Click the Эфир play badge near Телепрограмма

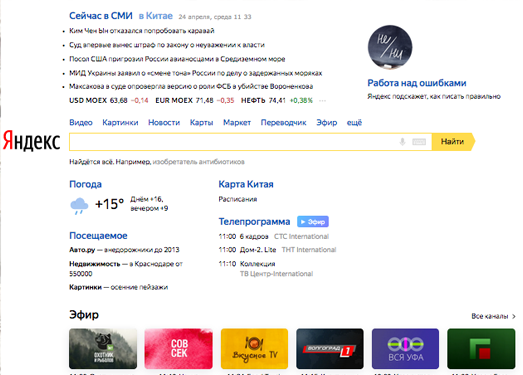(313, 222)
